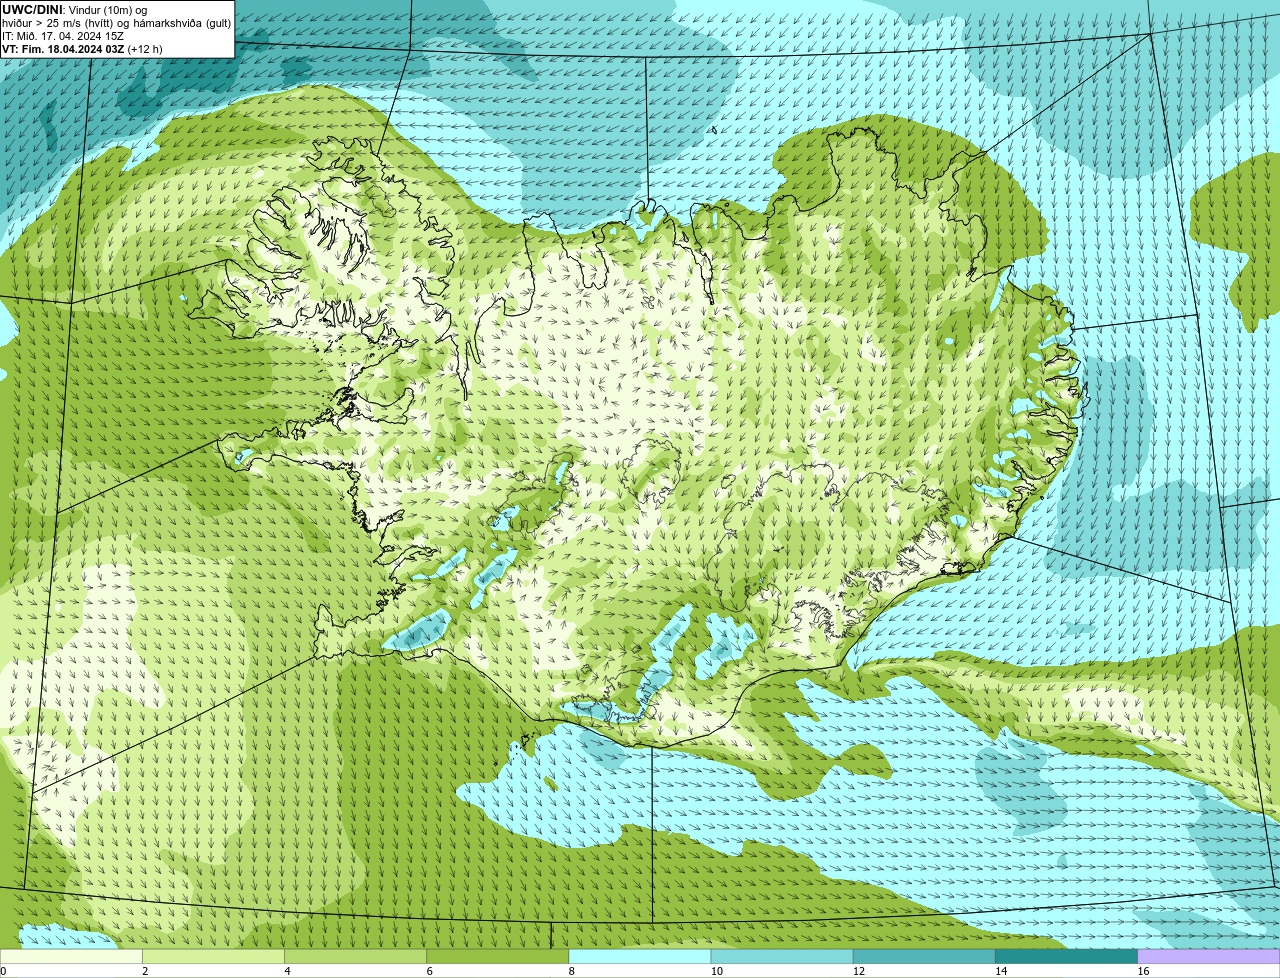Click the UWC/DINI title text
Screen dimensions: 1280x978
[33, 9]
